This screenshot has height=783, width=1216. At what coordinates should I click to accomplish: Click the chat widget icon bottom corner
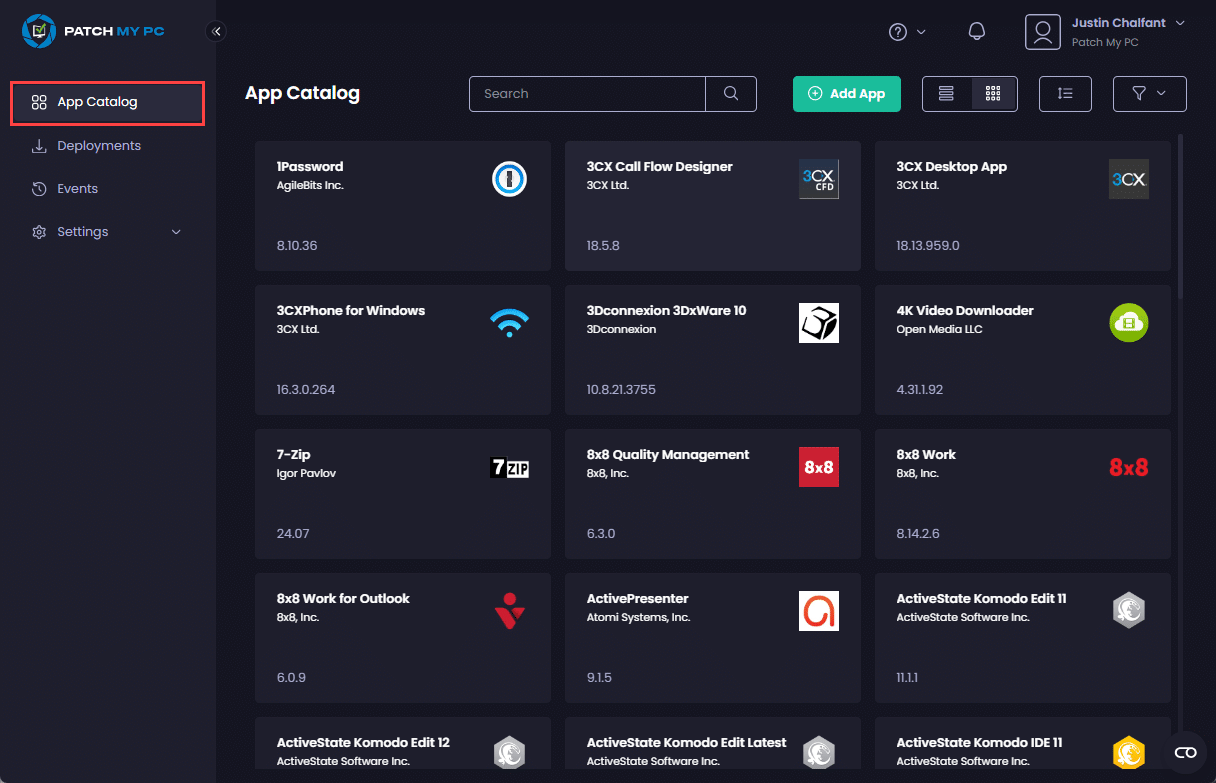tap(1185, 752)
